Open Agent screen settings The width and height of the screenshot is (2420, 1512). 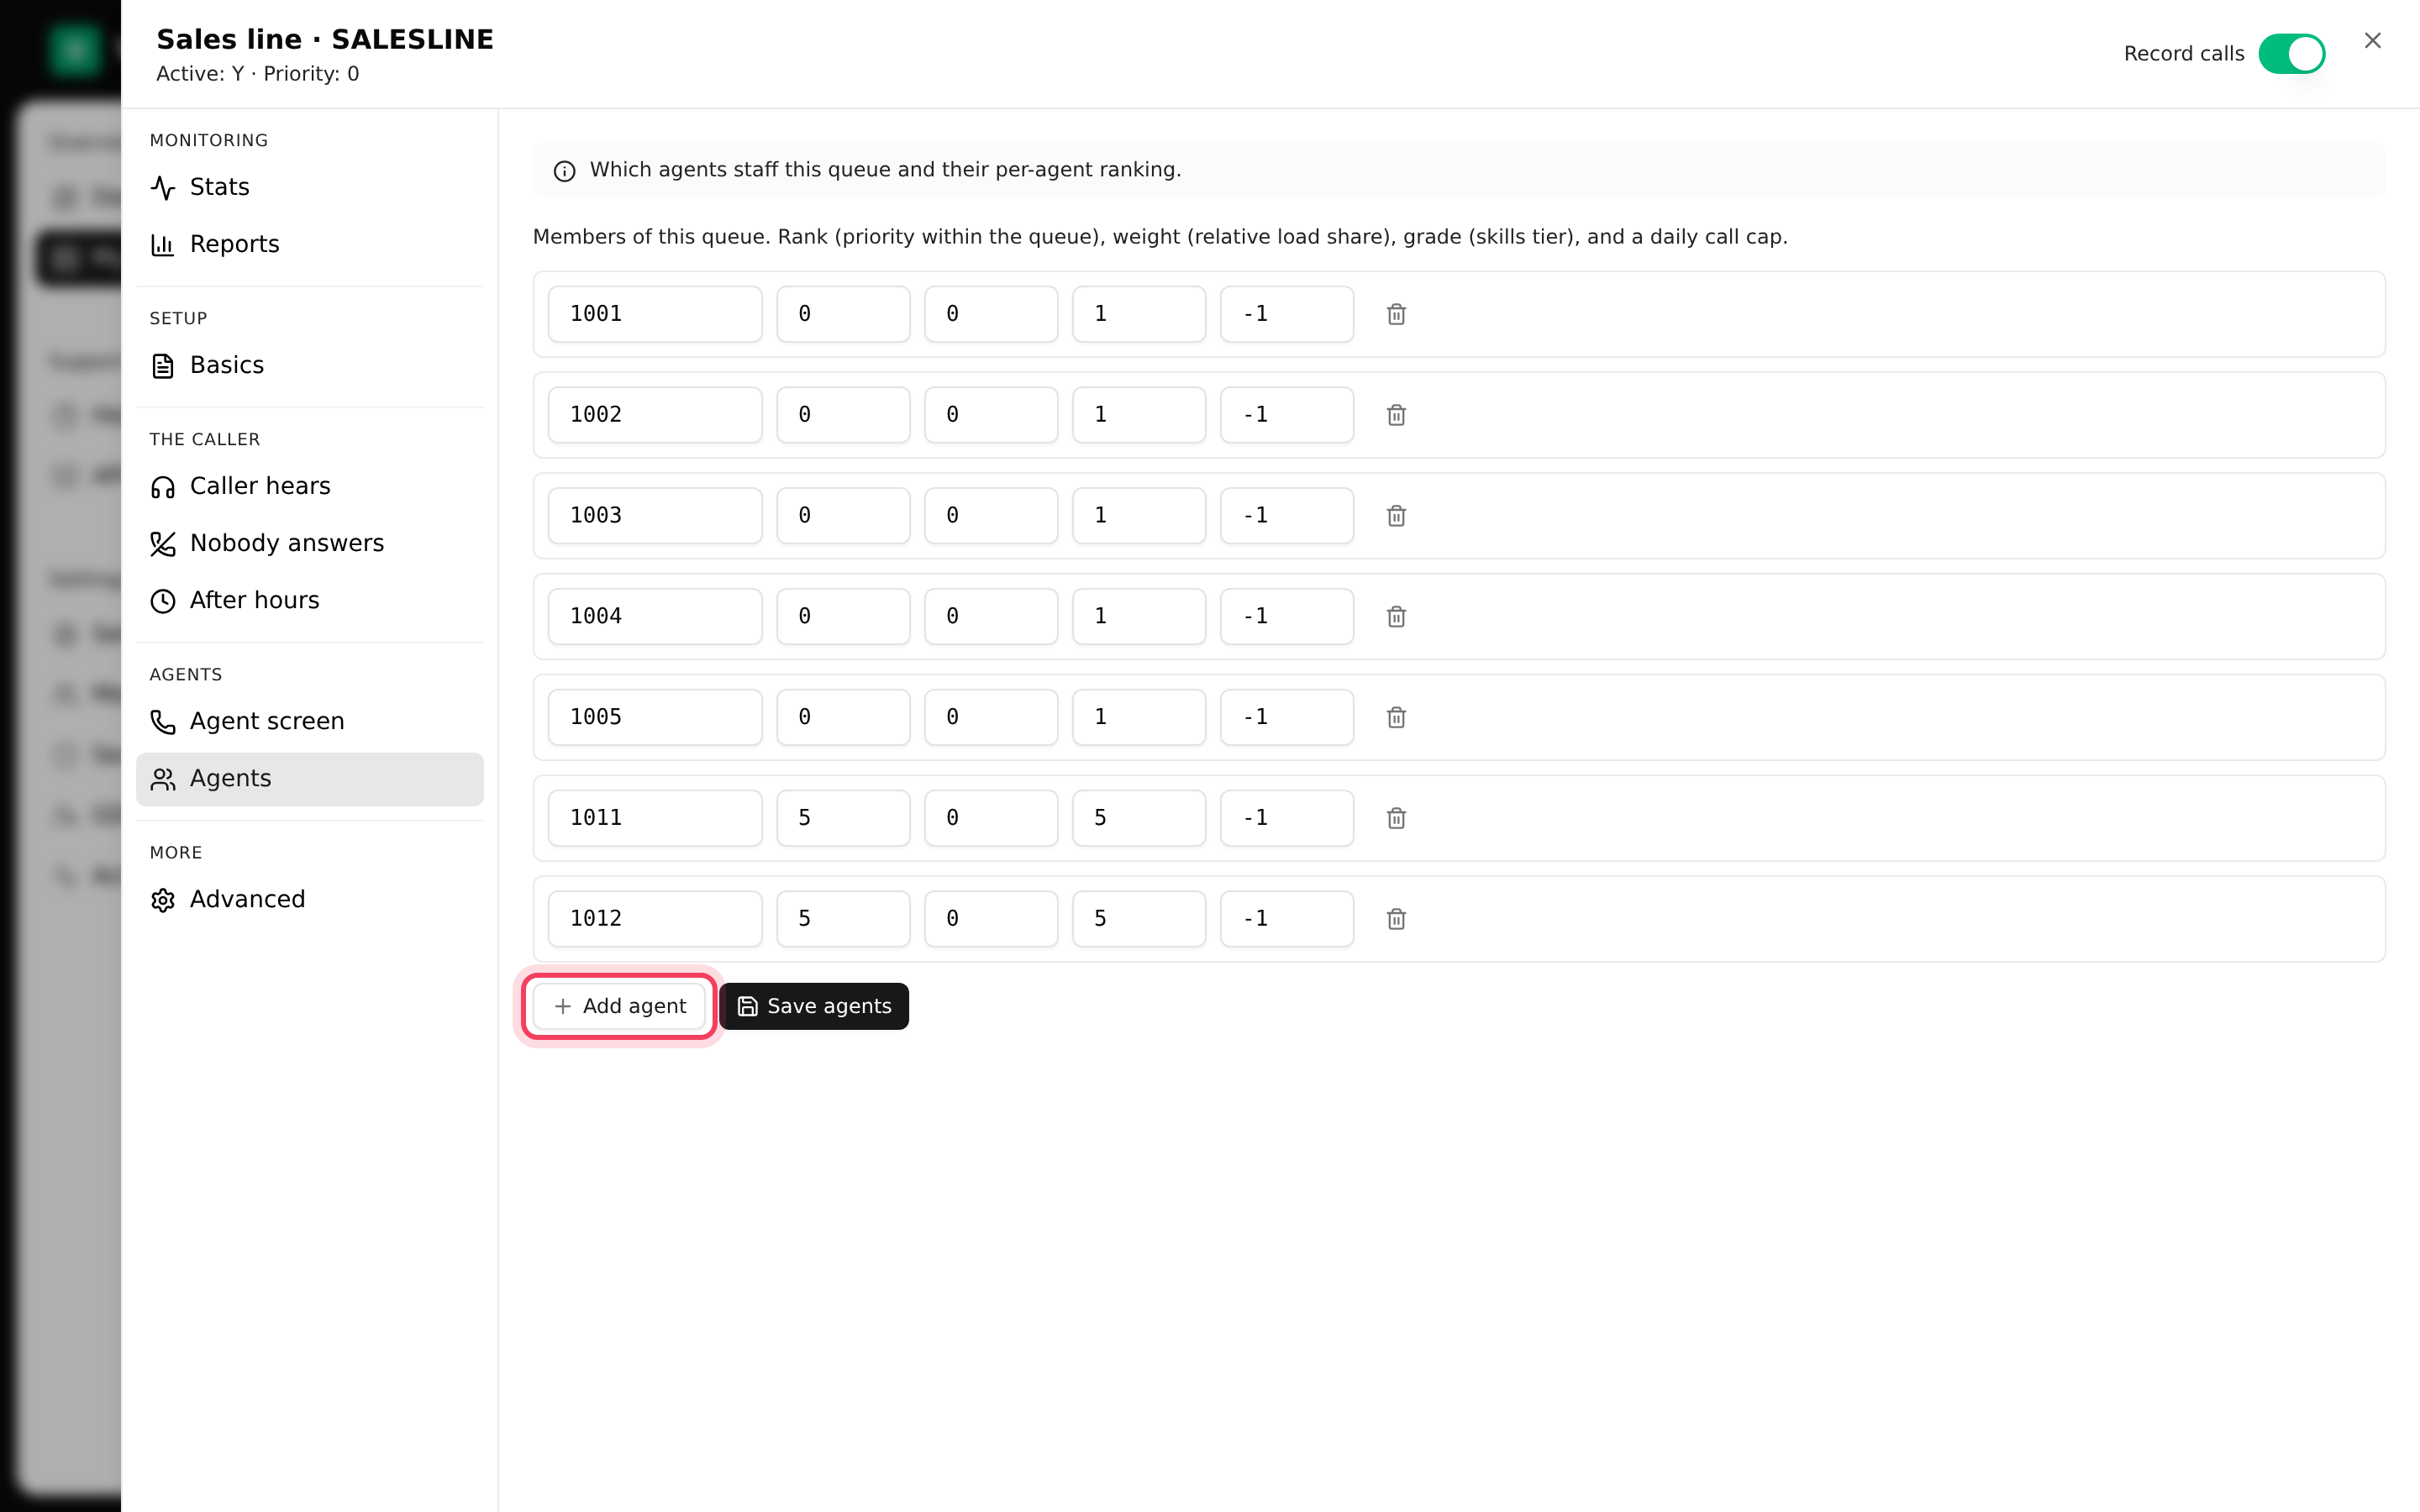309,721
